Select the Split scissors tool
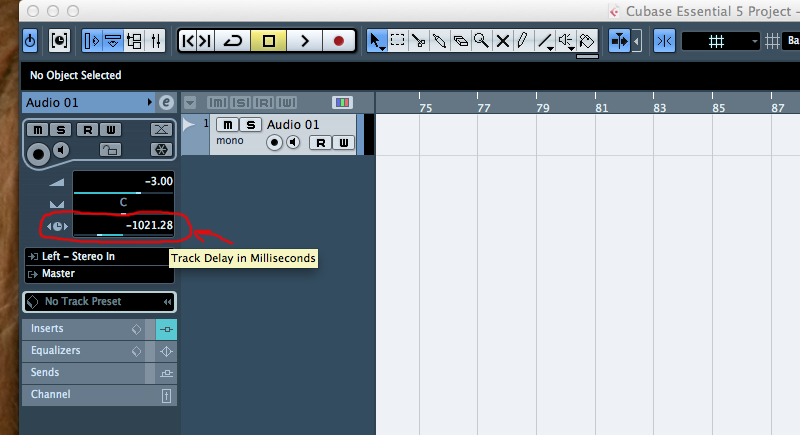This screenshot has height=435, width=800. point(418,41)
